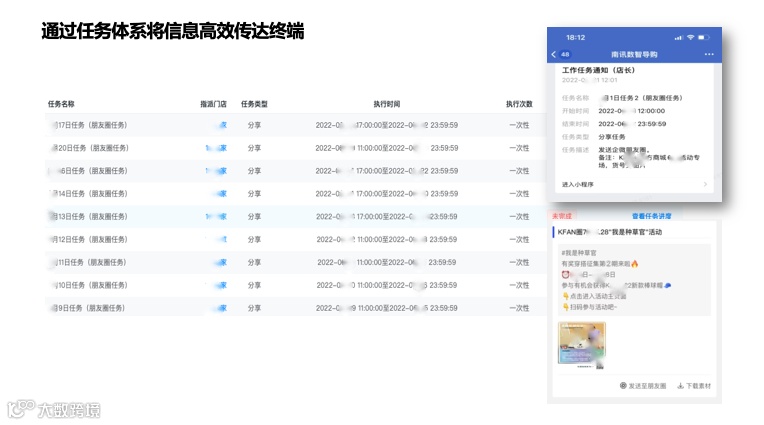Select the 11日任务（朋友圈任务）row name
The height and width of the screenshot is (425, 764).
point(89,263)
